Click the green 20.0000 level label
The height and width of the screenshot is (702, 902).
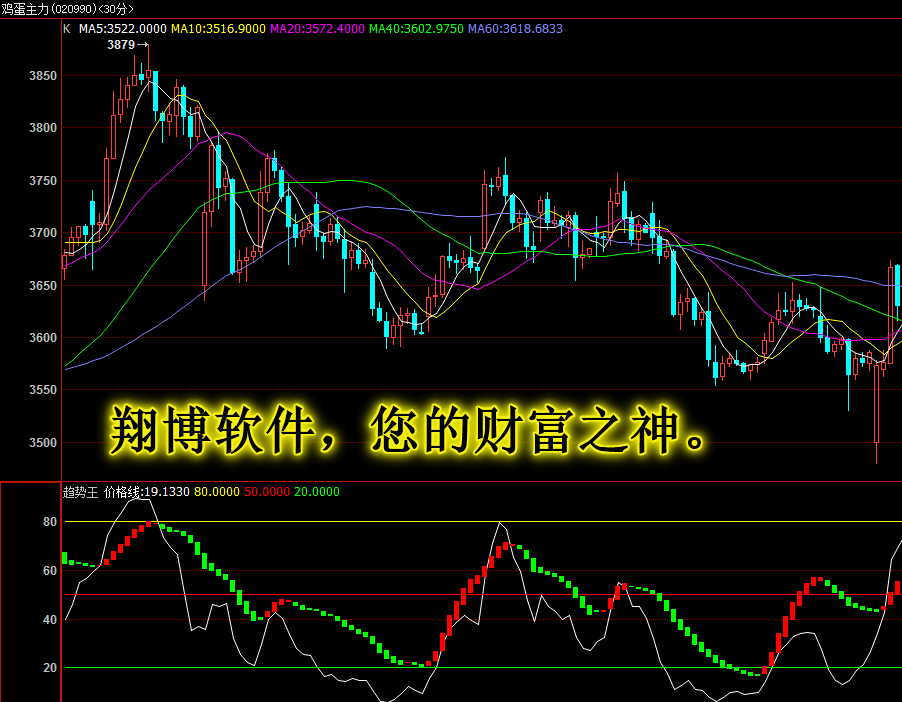pos(317,492)
